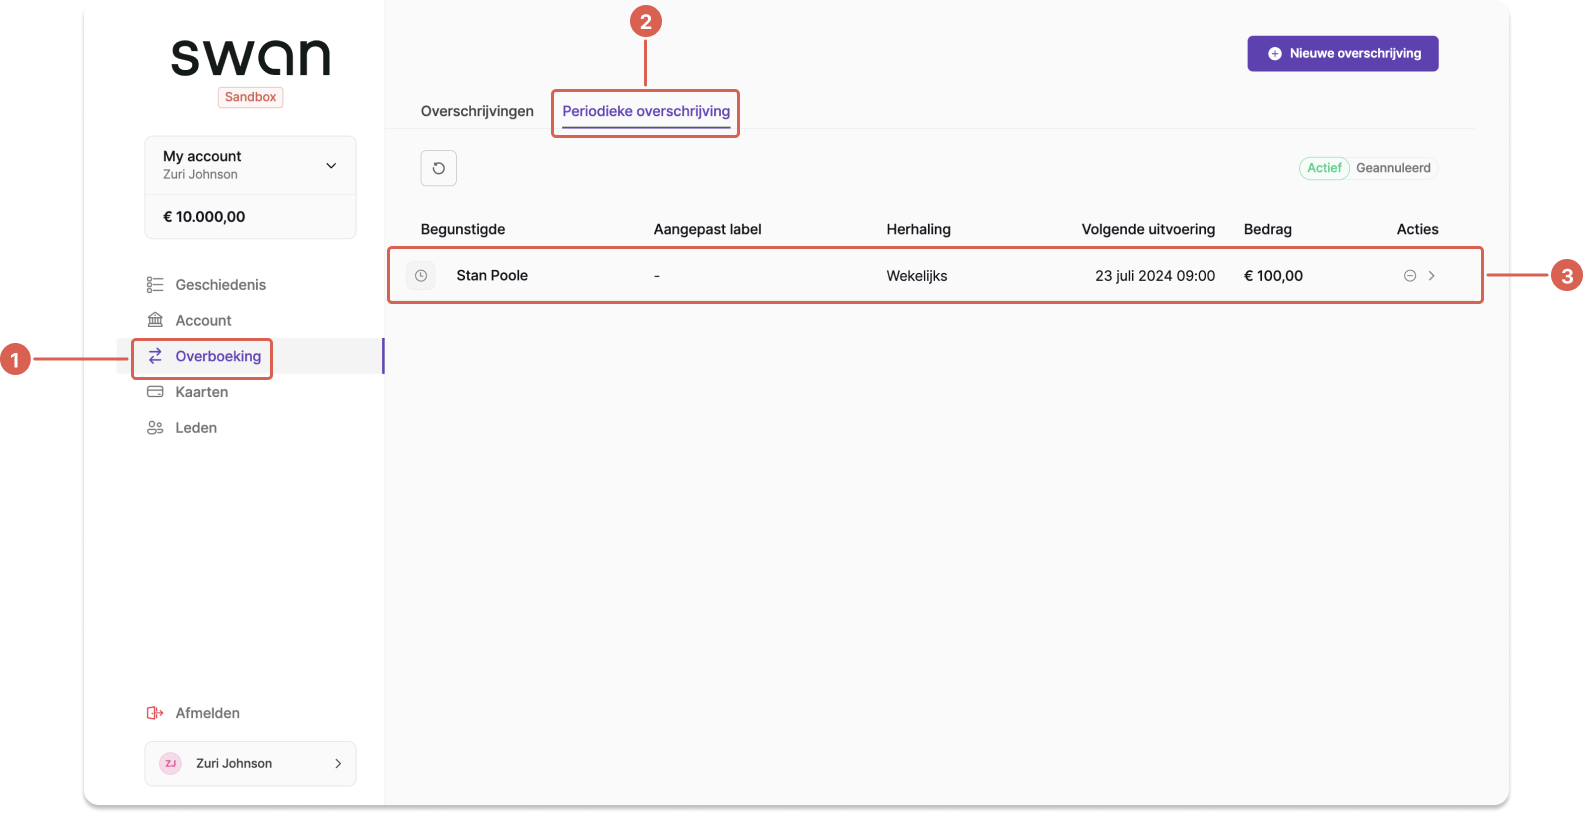Click the Zuri Johnson profile button

pos(250,763)
